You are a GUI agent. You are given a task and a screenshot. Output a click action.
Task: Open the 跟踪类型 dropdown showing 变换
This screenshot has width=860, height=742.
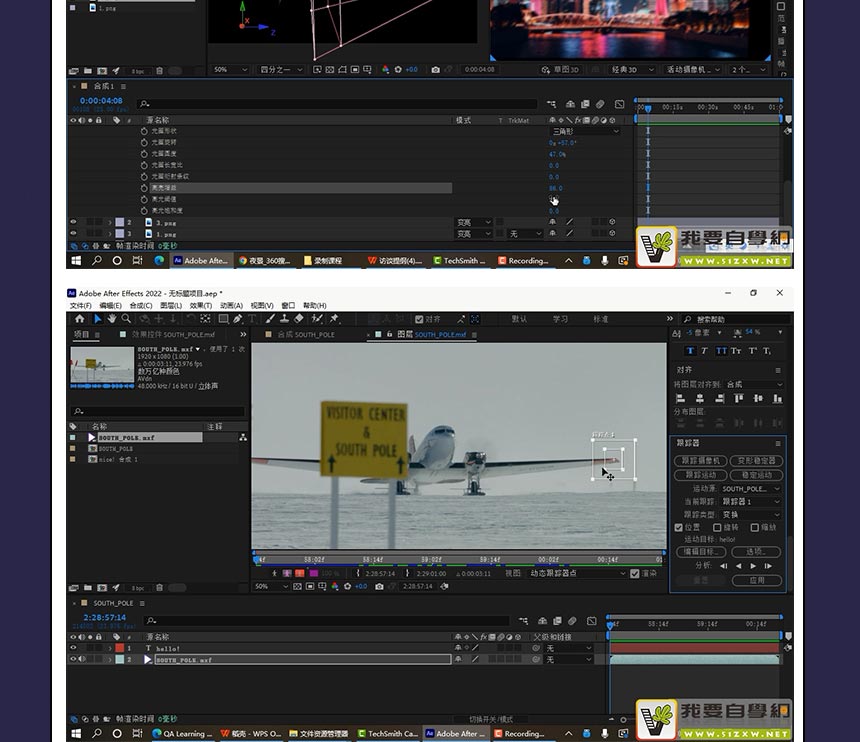(750, 514)
